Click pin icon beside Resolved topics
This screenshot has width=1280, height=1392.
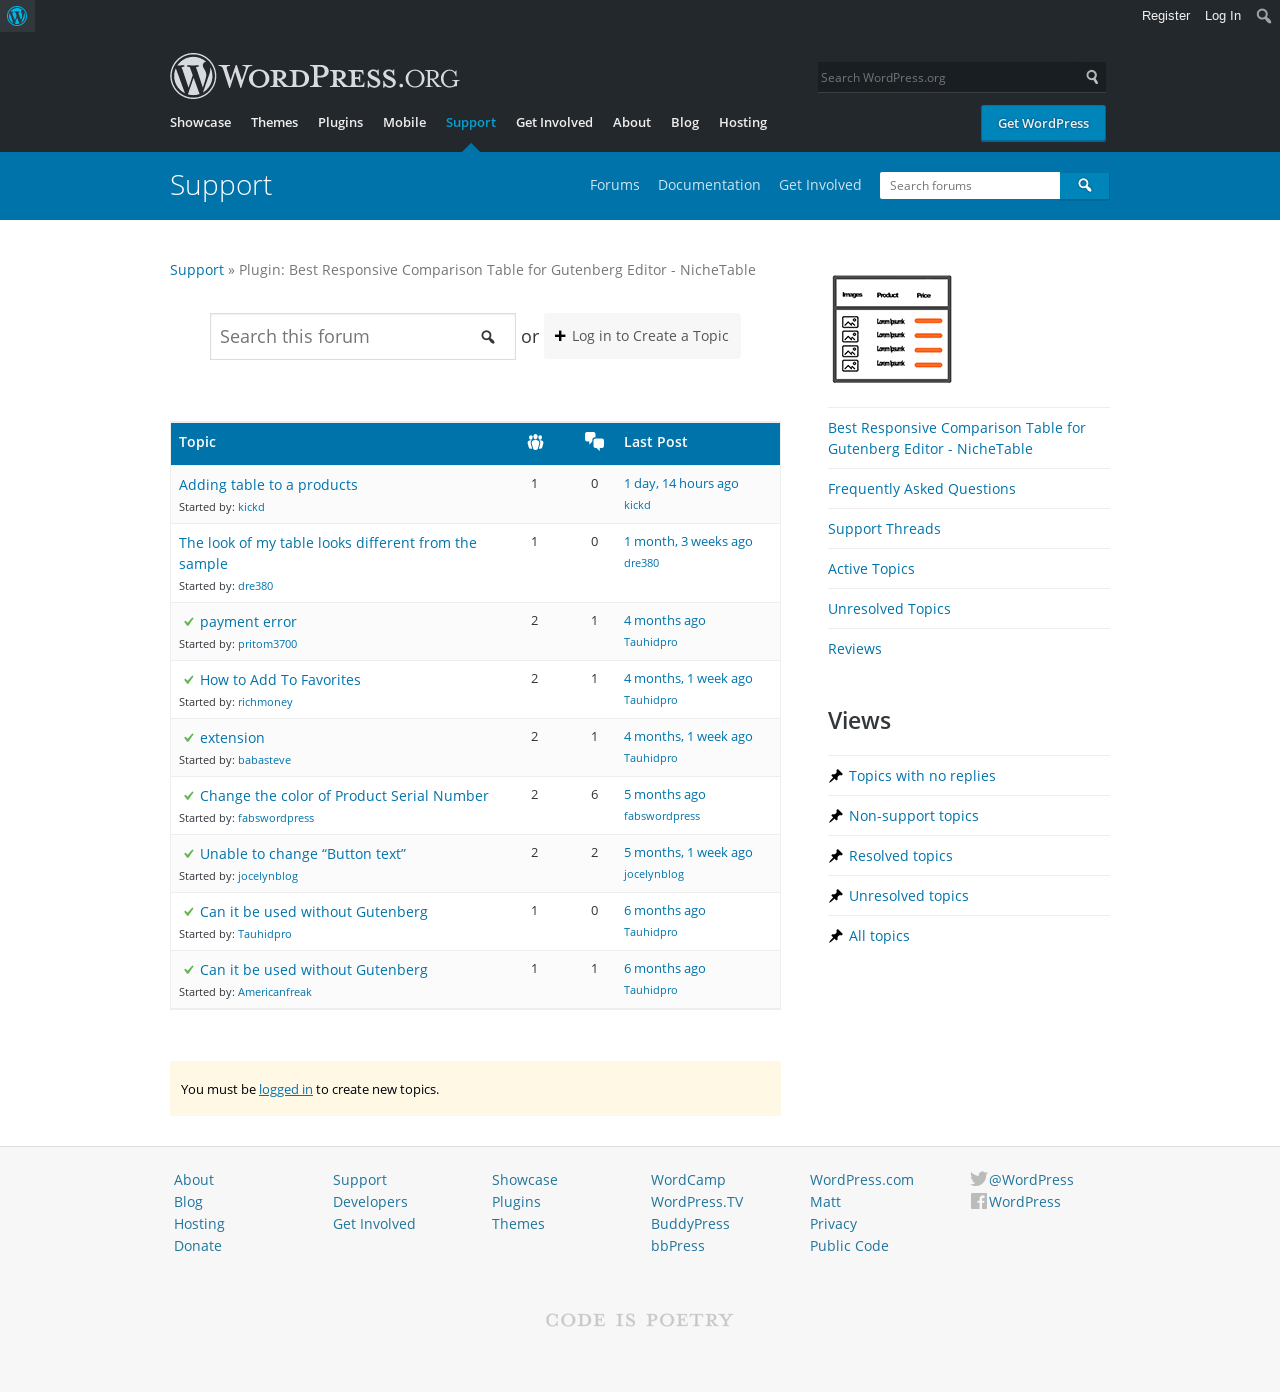(x=836, y=856)
